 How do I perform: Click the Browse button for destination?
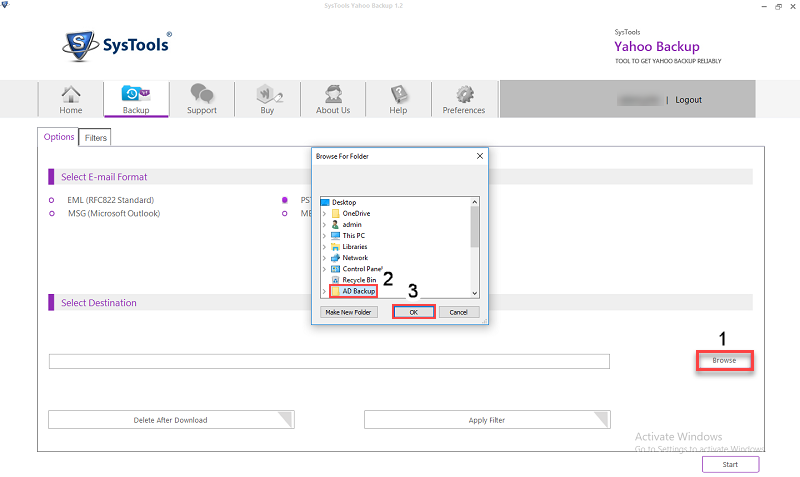coord(724,360)
